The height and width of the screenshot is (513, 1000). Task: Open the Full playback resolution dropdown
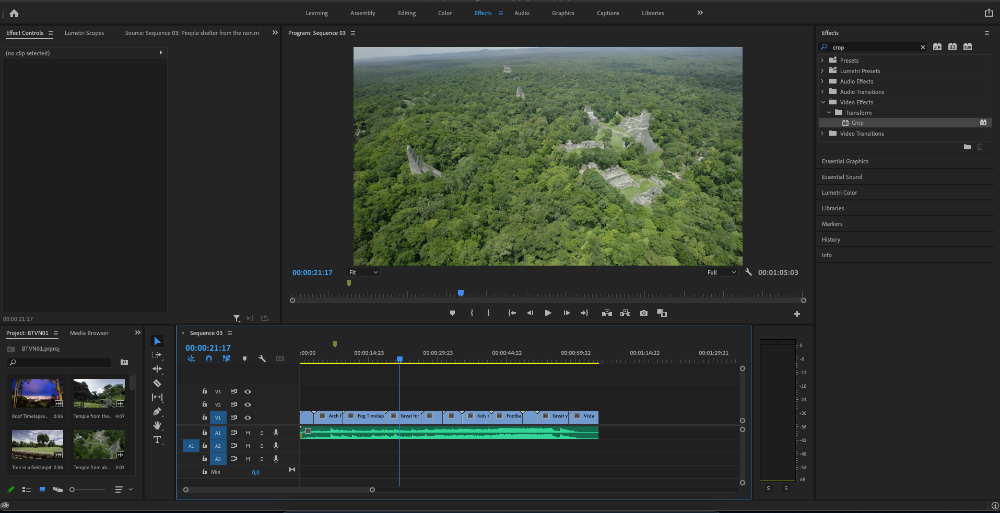click(x=721, y=272)
